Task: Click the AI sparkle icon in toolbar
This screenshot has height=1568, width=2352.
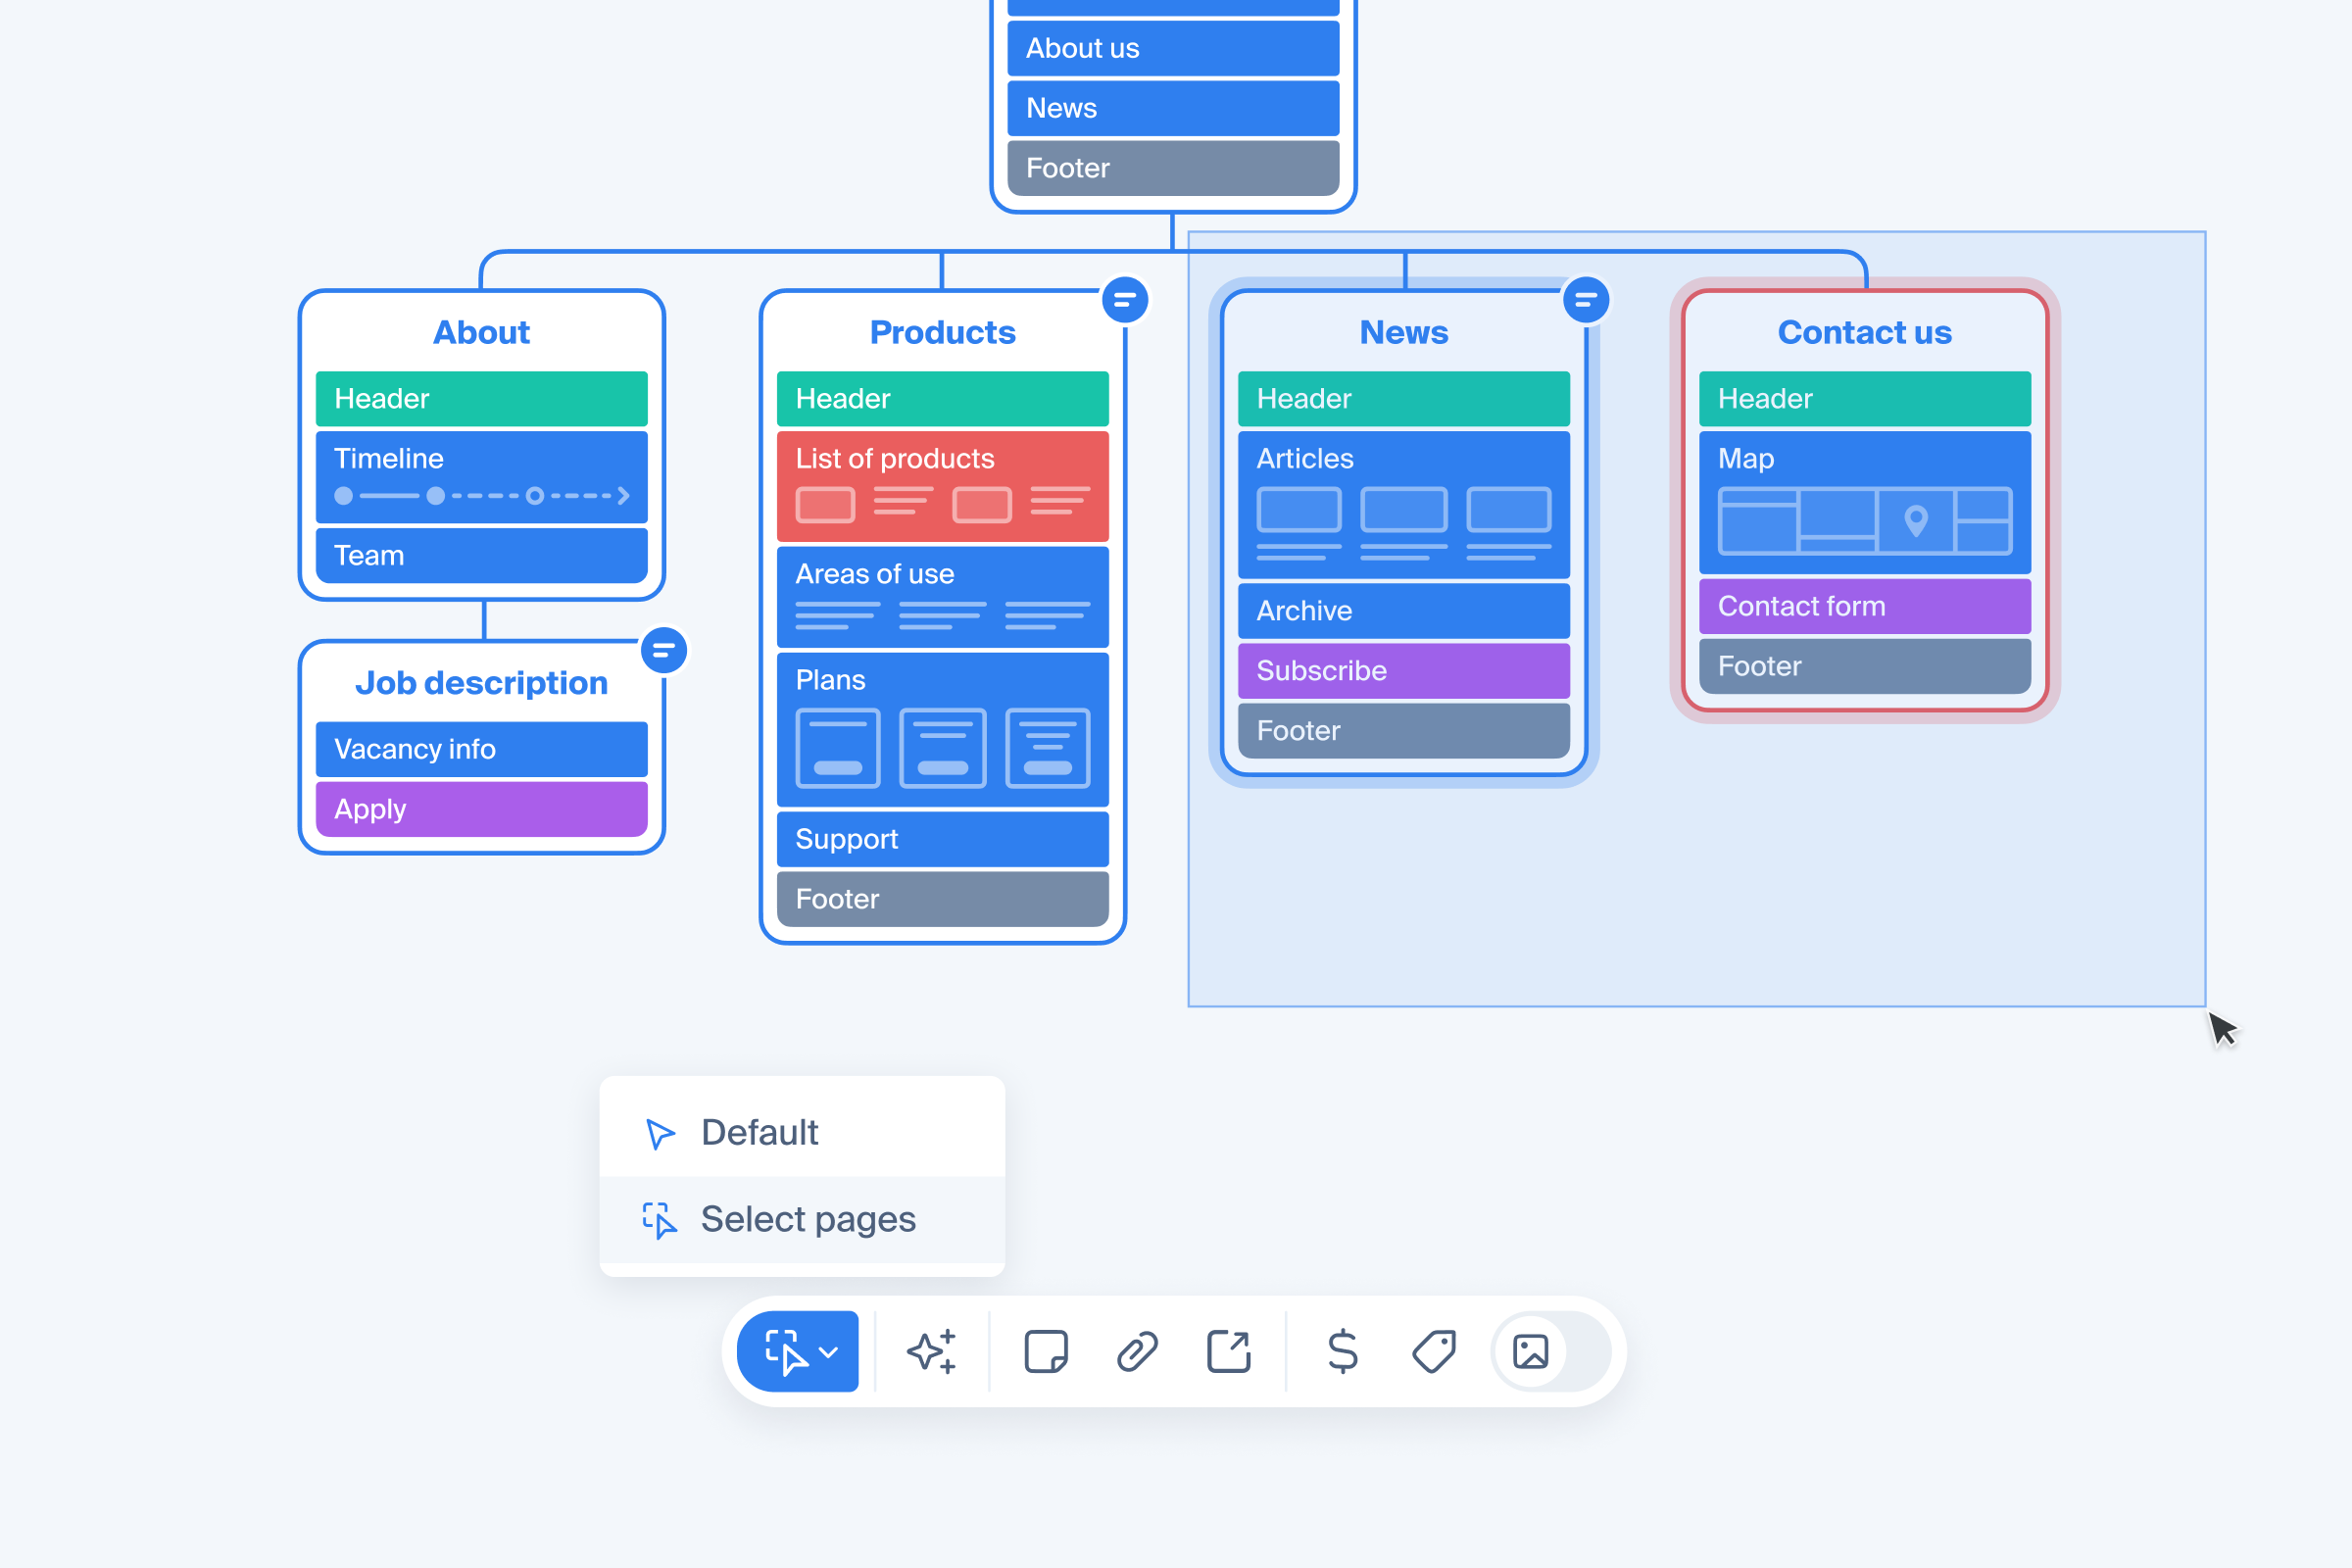Action: tap(931, 1351)
